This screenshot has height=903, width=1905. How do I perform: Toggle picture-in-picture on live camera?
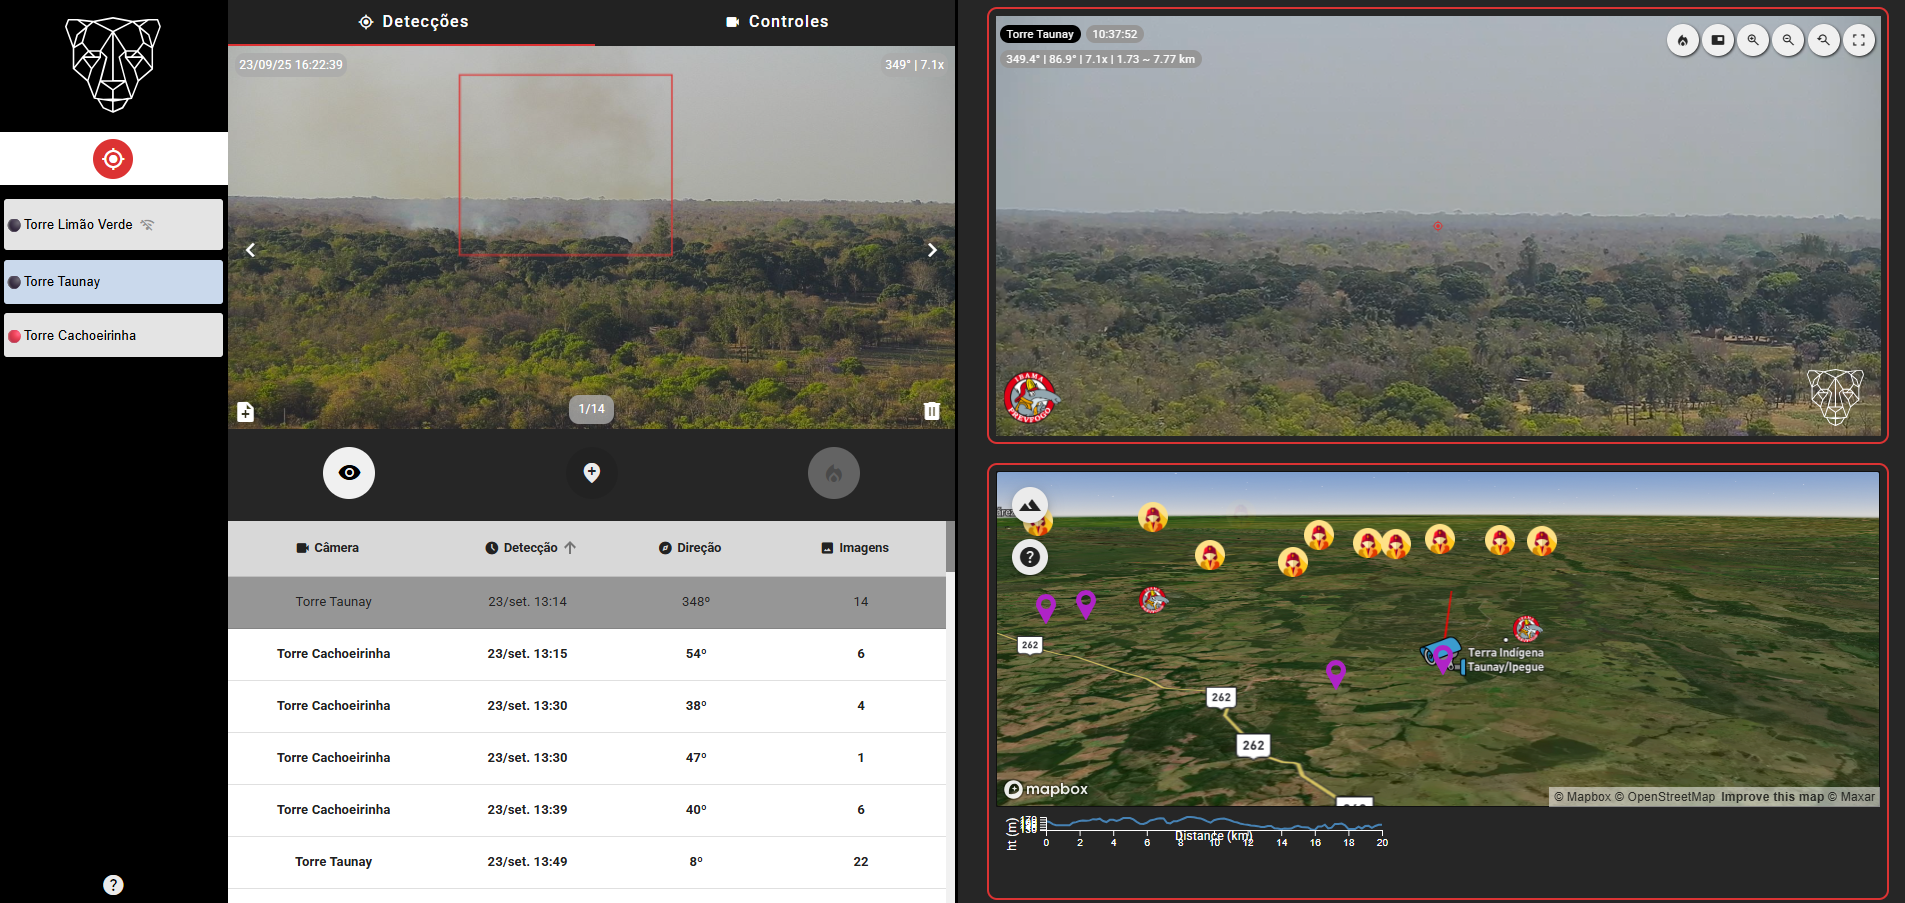click(1717, 40)
